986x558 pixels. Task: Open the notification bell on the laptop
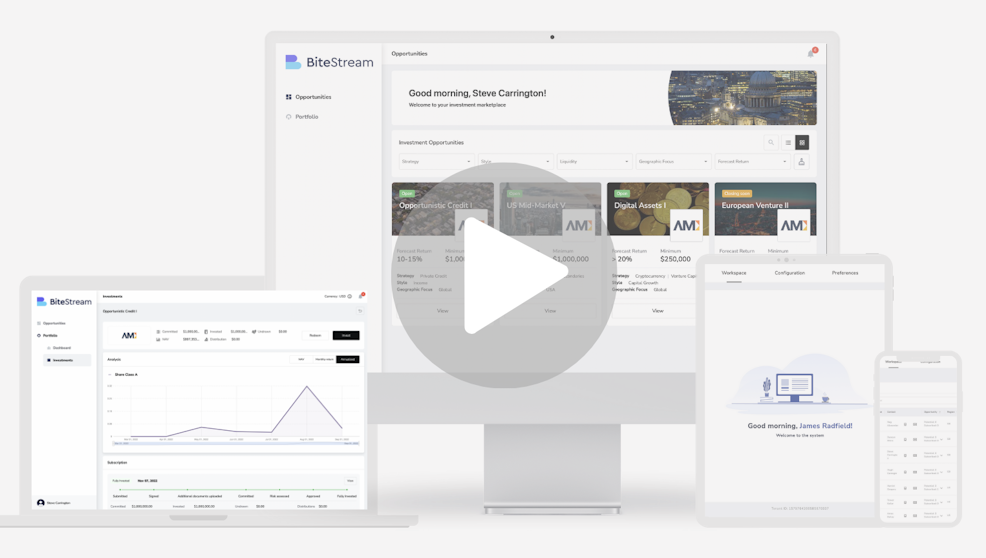pos(361,296)
